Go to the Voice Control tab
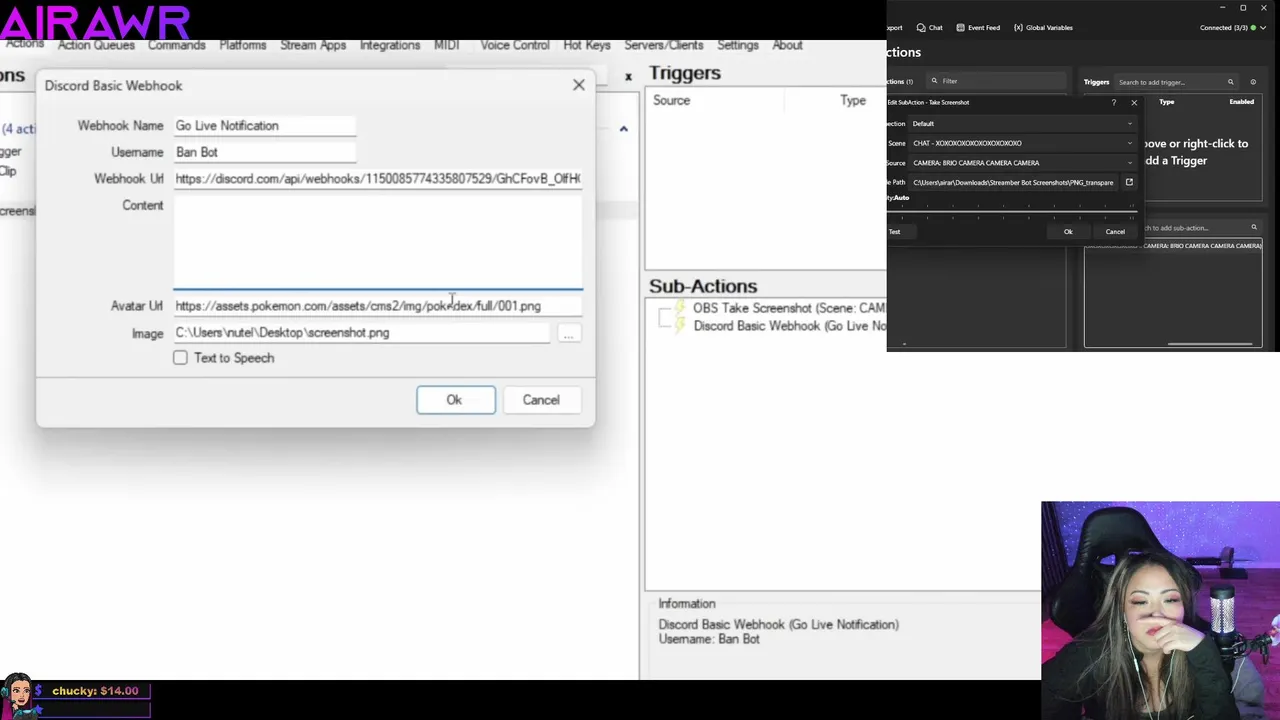 click(x=515, y=45)
